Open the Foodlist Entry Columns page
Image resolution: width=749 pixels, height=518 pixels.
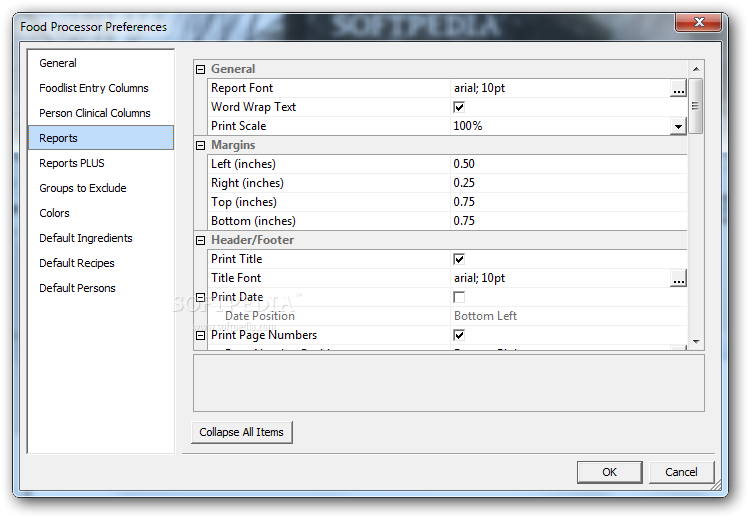(x=101, y=88)
